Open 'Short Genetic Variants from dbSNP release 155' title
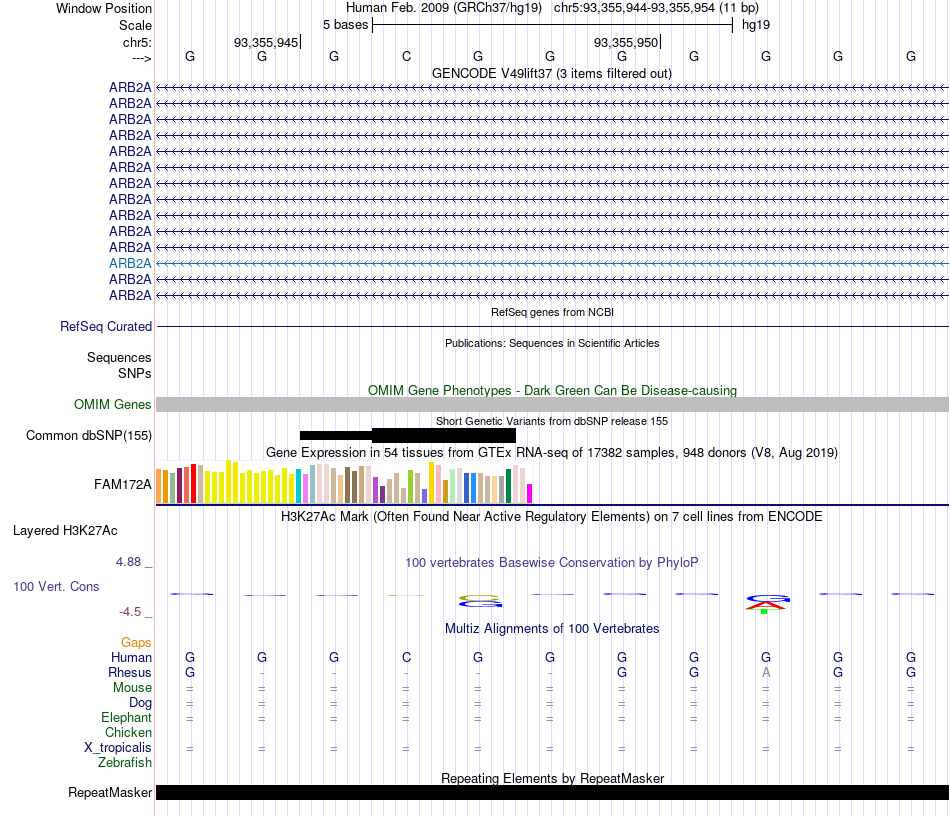The height and width of the screenshot is (816, 950). coord(552,421)
